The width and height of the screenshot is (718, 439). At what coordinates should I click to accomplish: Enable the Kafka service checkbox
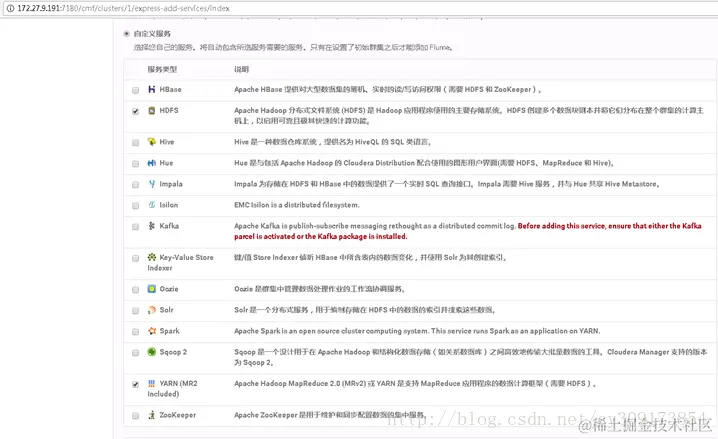click(x=136, y=227)
